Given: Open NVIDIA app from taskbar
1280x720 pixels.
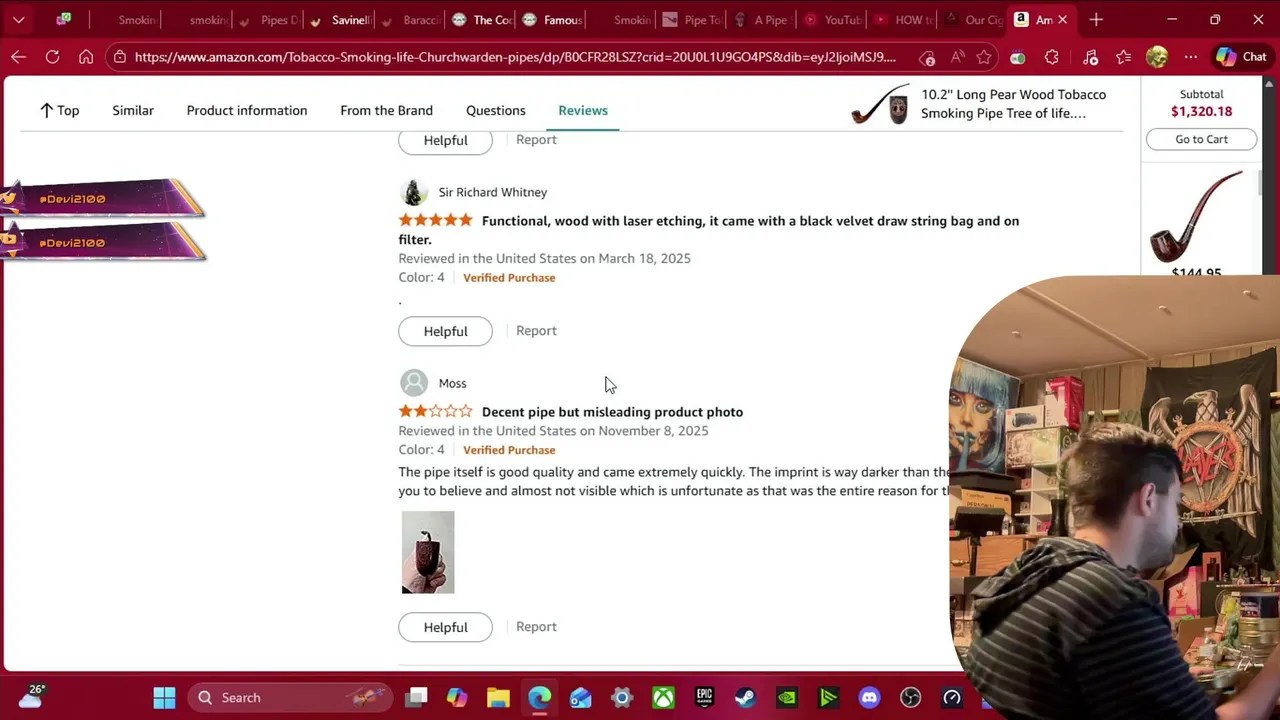Looking at the screenshot, I should pos(787,697).
